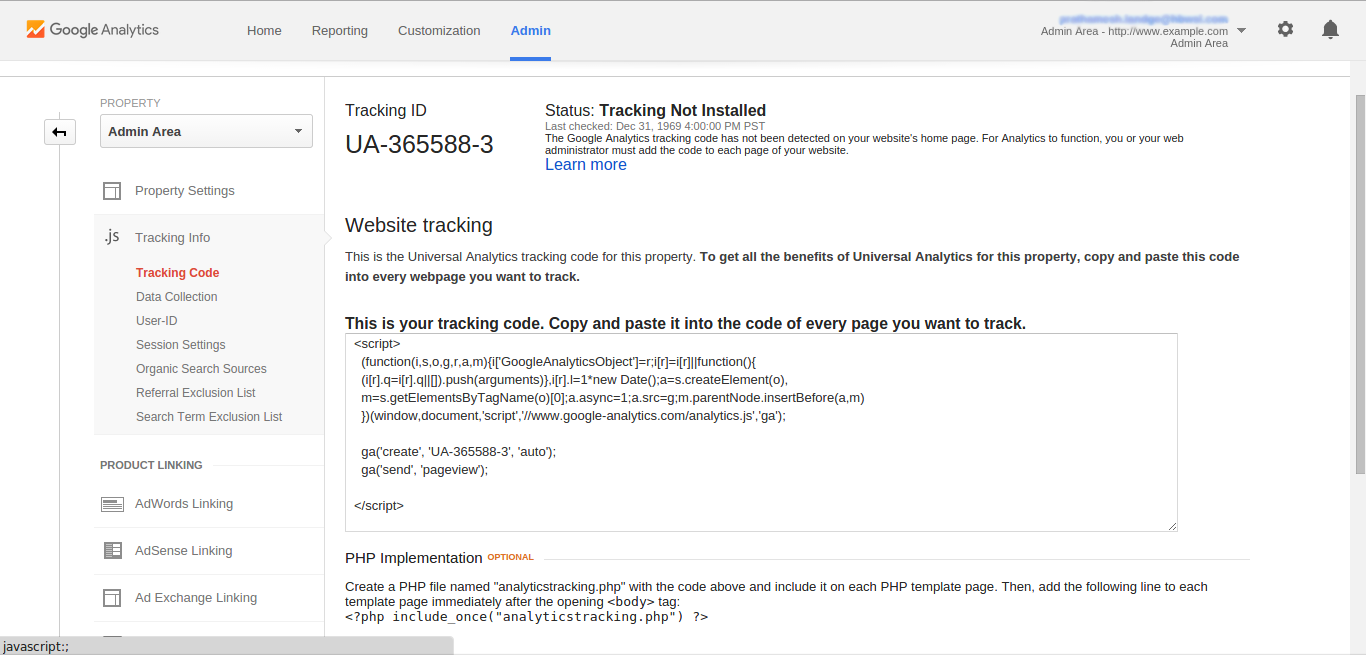Open User-ID settings
Screen dimensions: 1366x655
157,321
